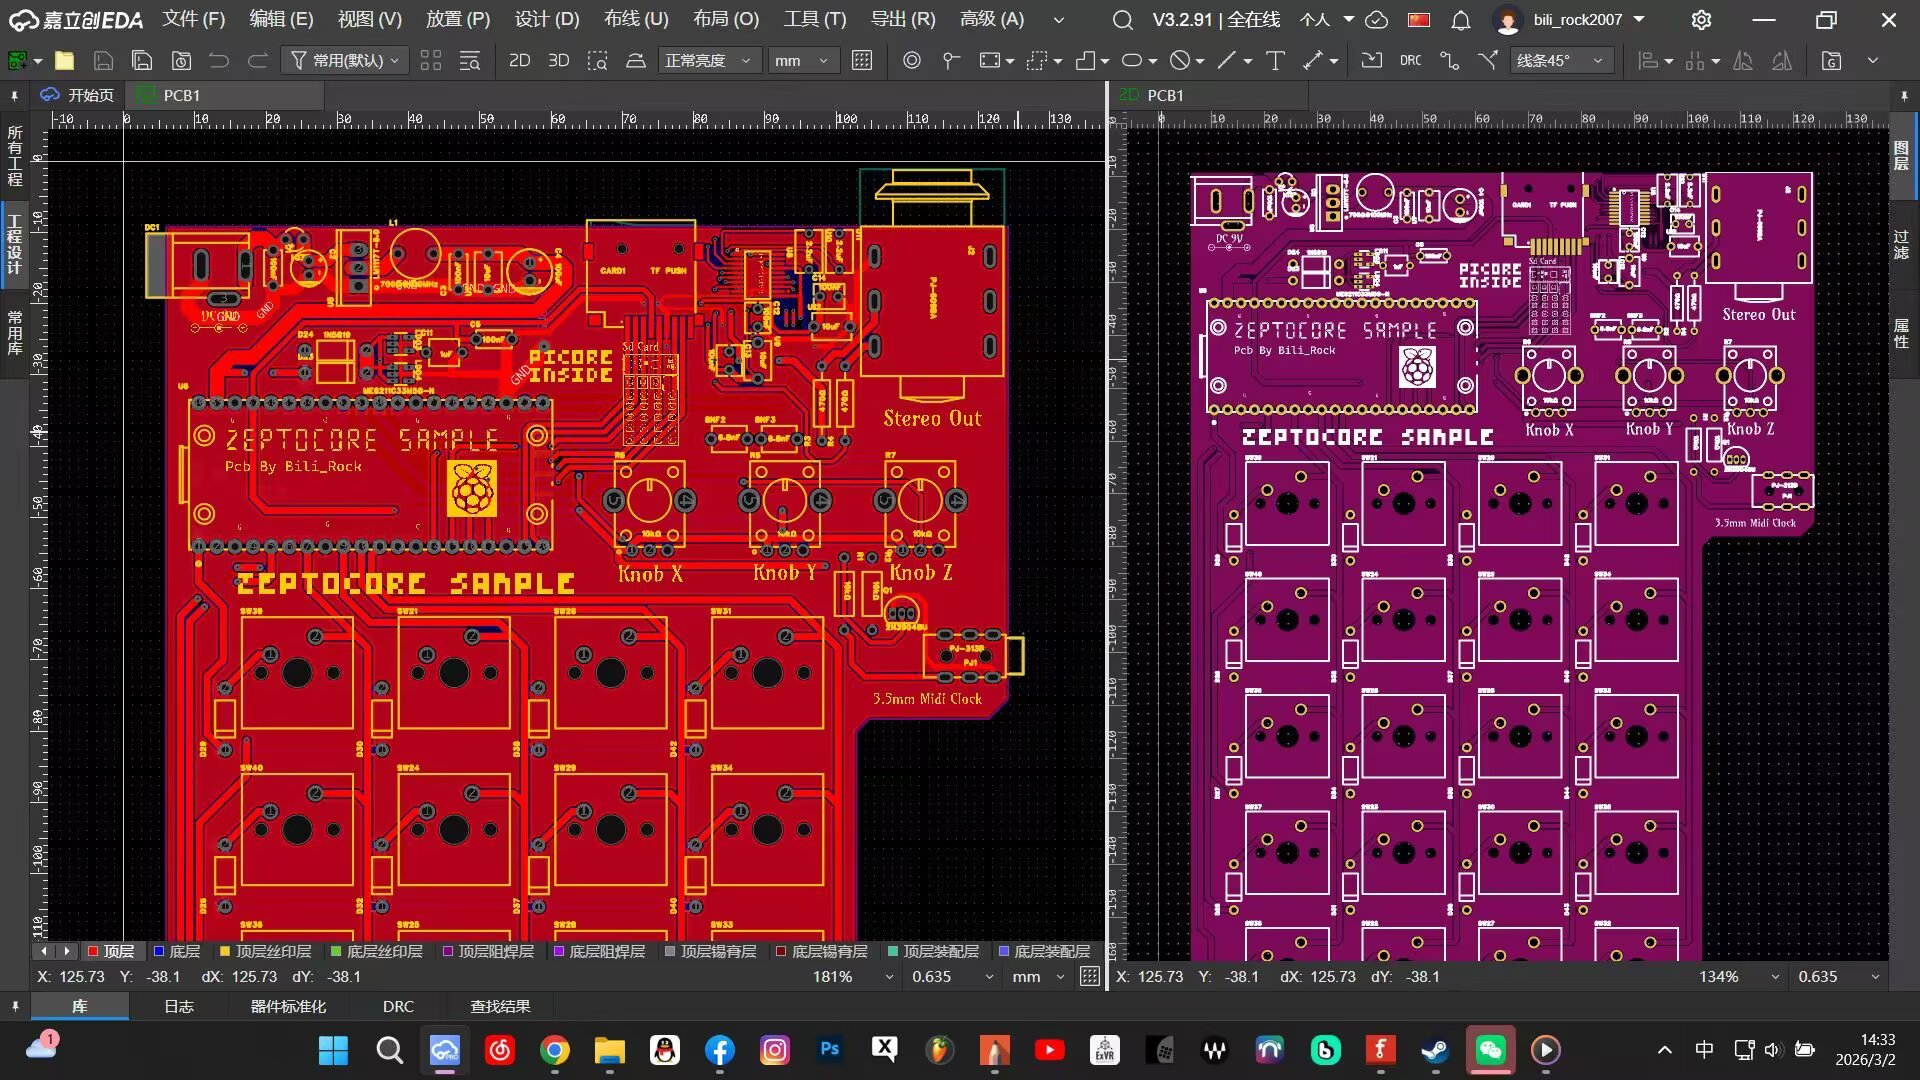The height and width of the screenshot is (1080, 1920).
Task: Run the DRC check toolbar button
Action: (1410, 61)
